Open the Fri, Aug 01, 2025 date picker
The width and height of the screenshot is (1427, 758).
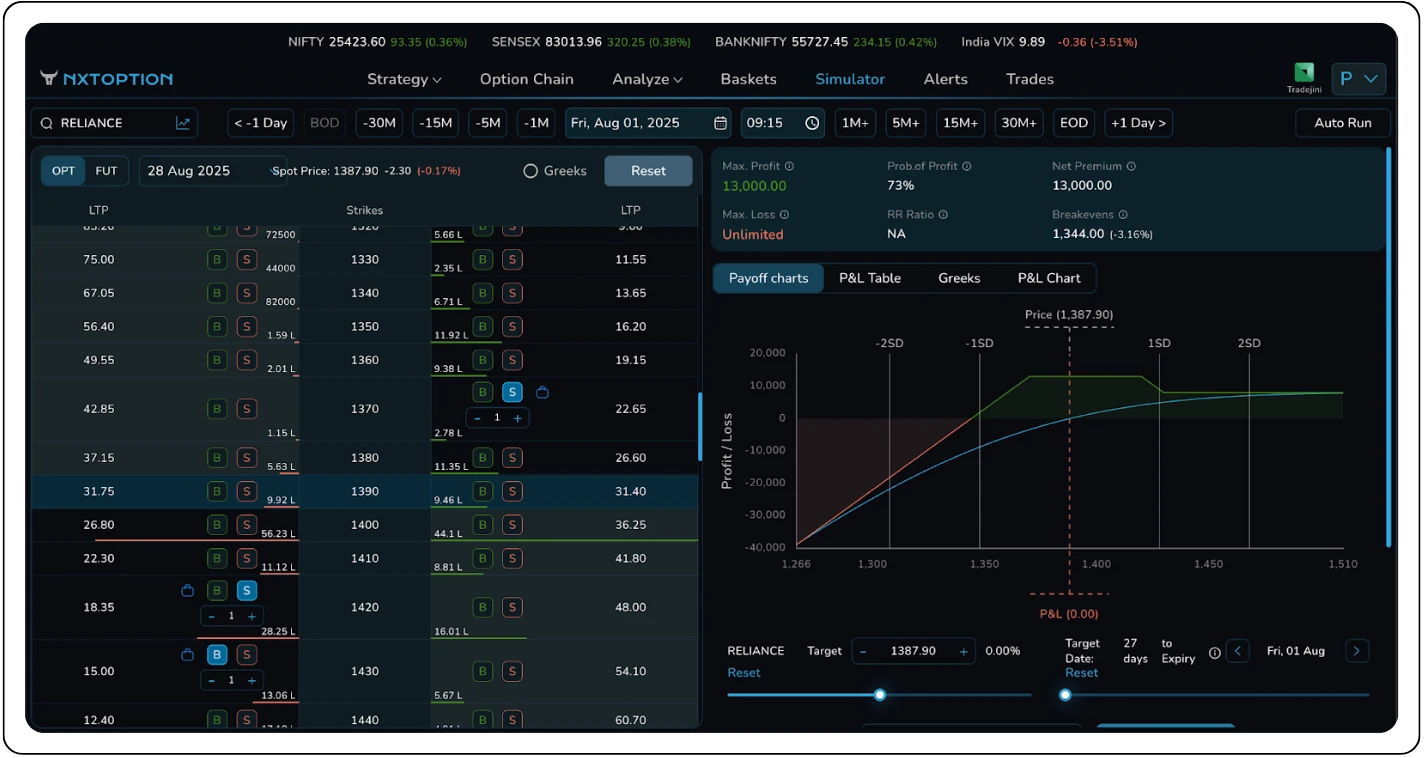(648, 123)
